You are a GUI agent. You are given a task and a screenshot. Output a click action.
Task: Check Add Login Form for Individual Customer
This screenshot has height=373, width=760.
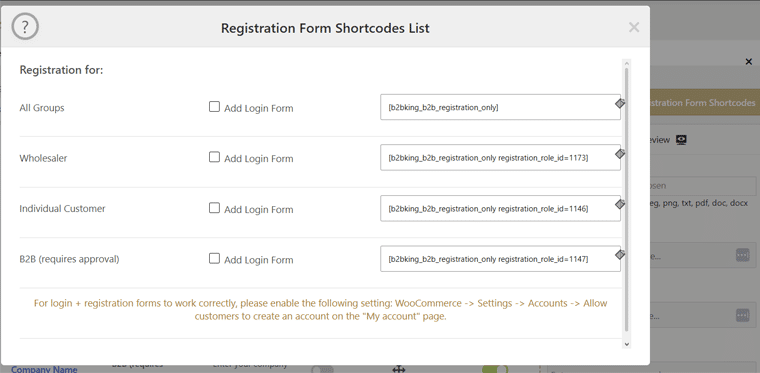pyautogui.click(x=214, y=208)
